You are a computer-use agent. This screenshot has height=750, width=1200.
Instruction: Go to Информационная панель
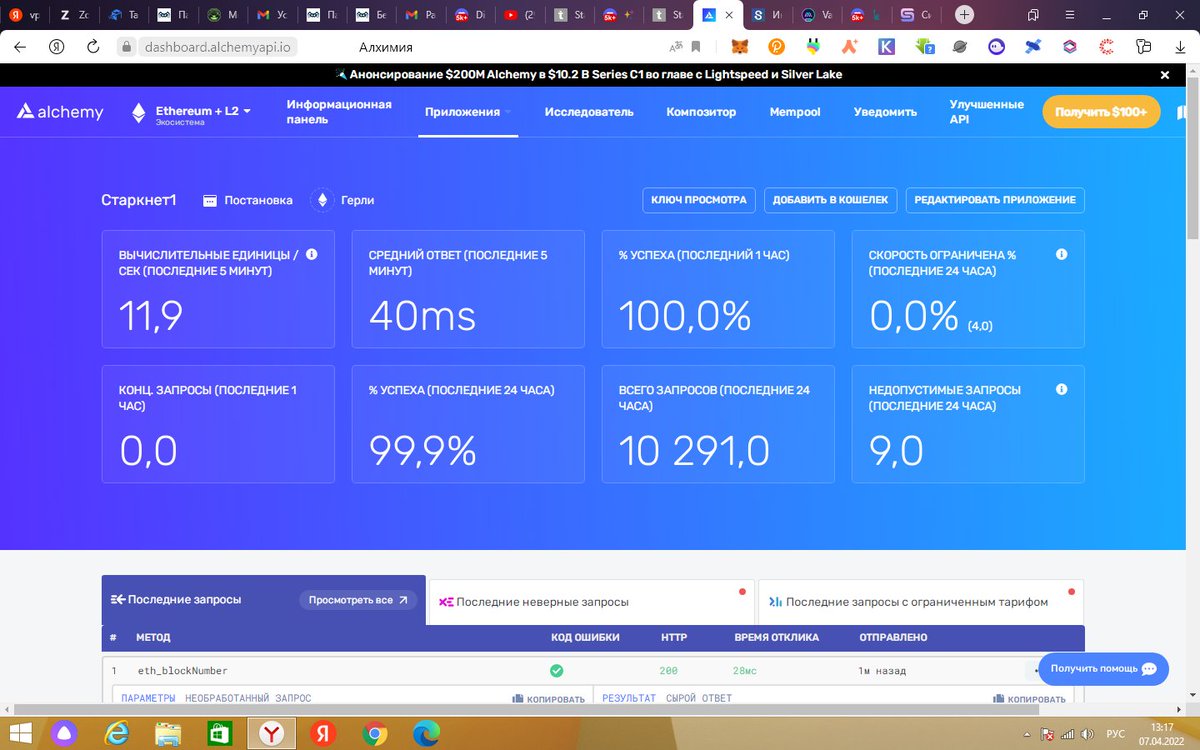pyautogui.click(x=339, y=112)
